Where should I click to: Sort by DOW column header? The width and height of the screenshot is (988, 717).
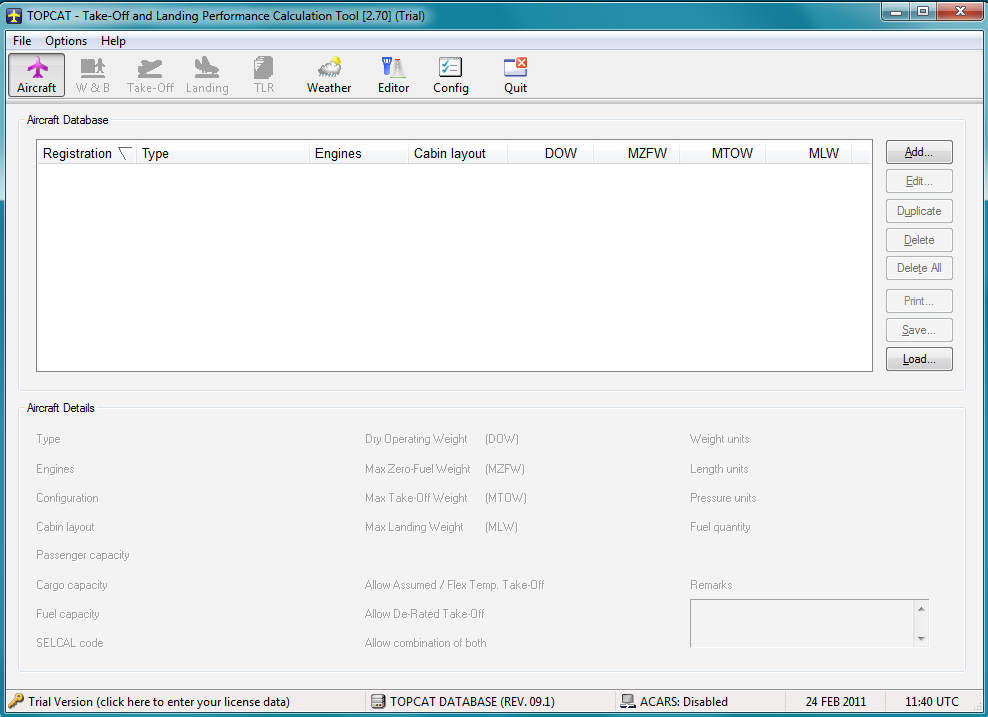550,153
